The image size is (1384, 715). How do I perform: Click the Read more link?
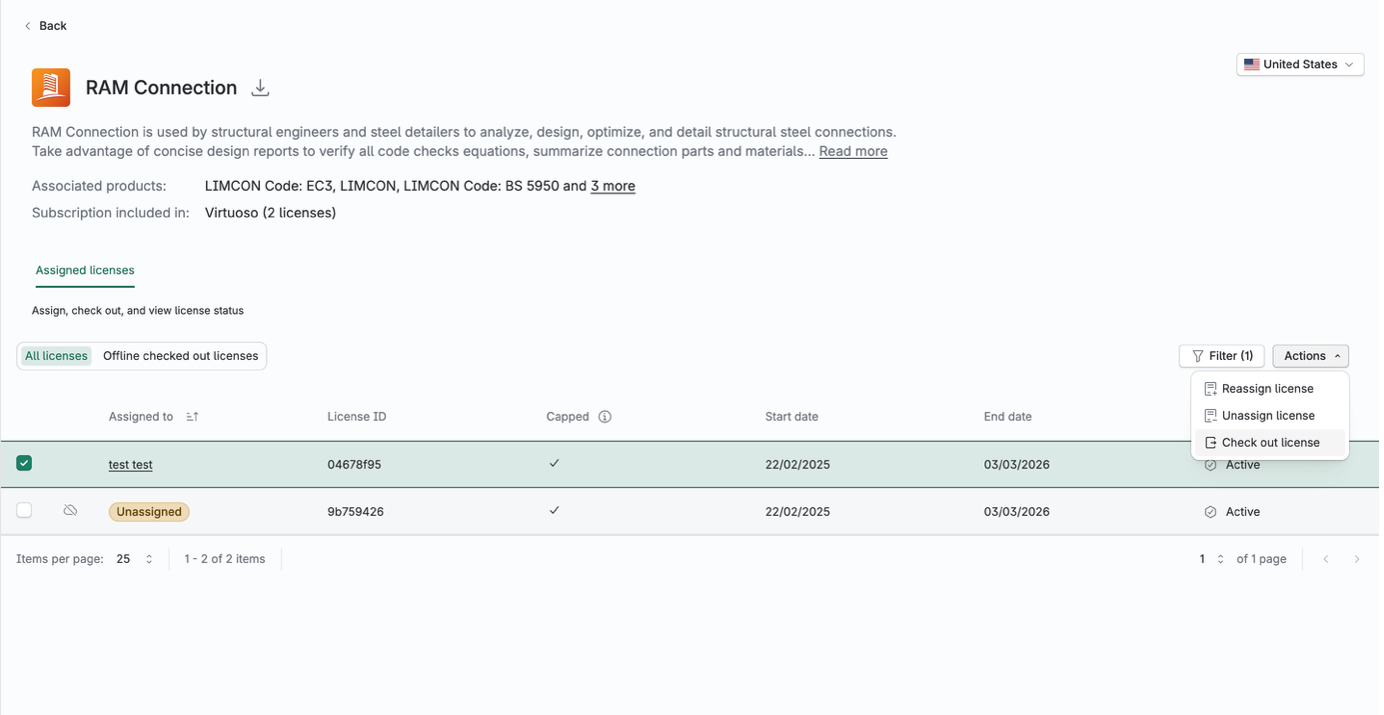click(x=853, y=152)
